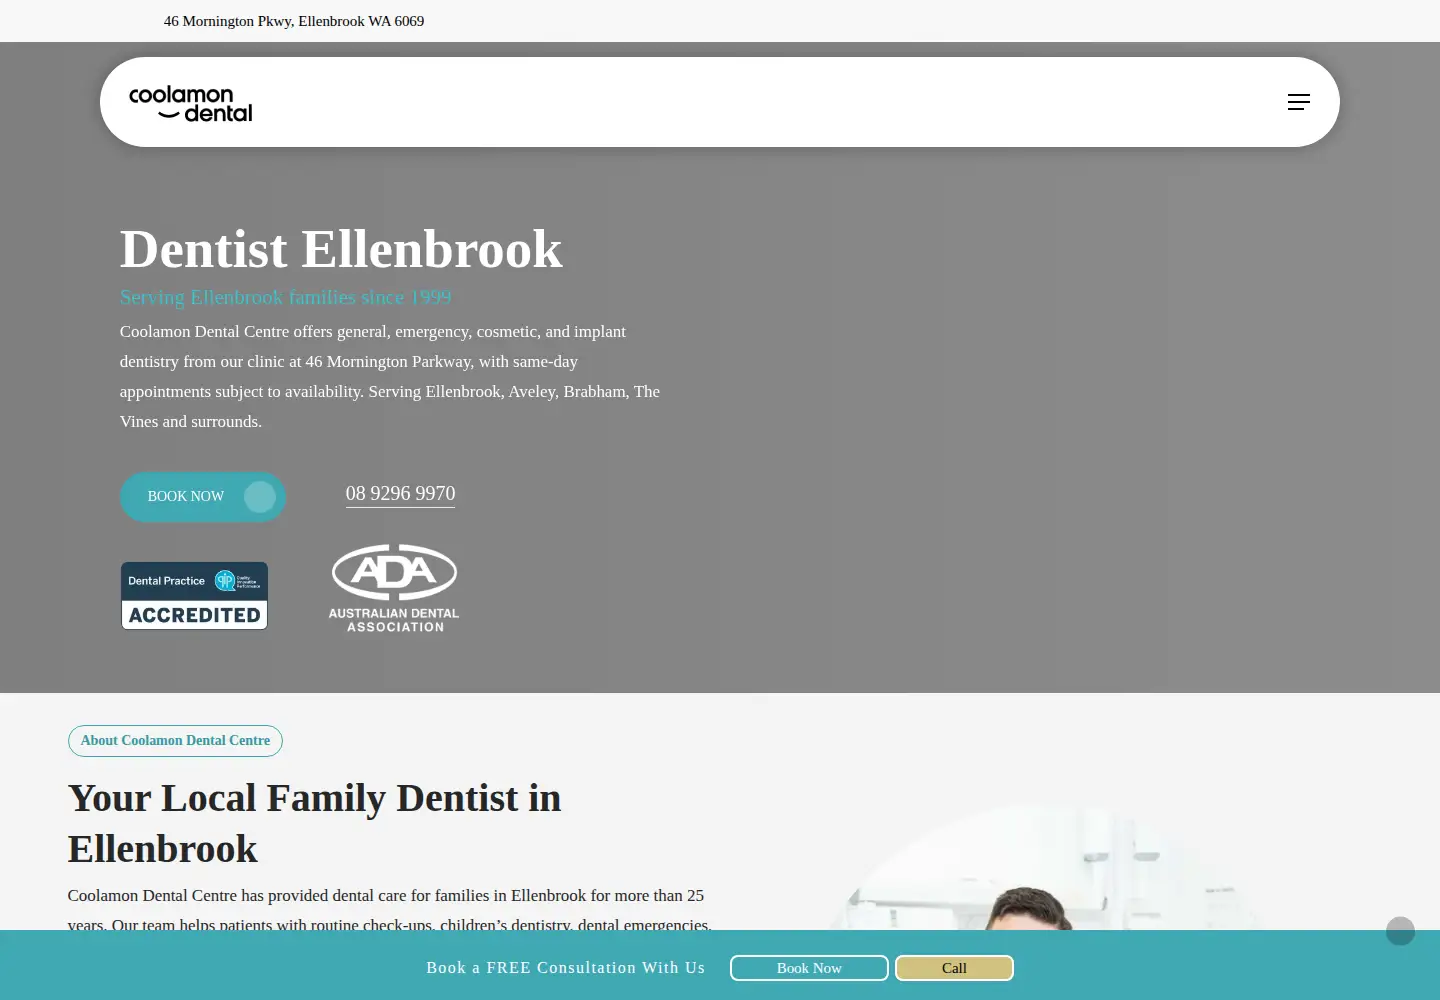Click the Coolamon Dental logo

pyautogui.click(x=191, y=103)
